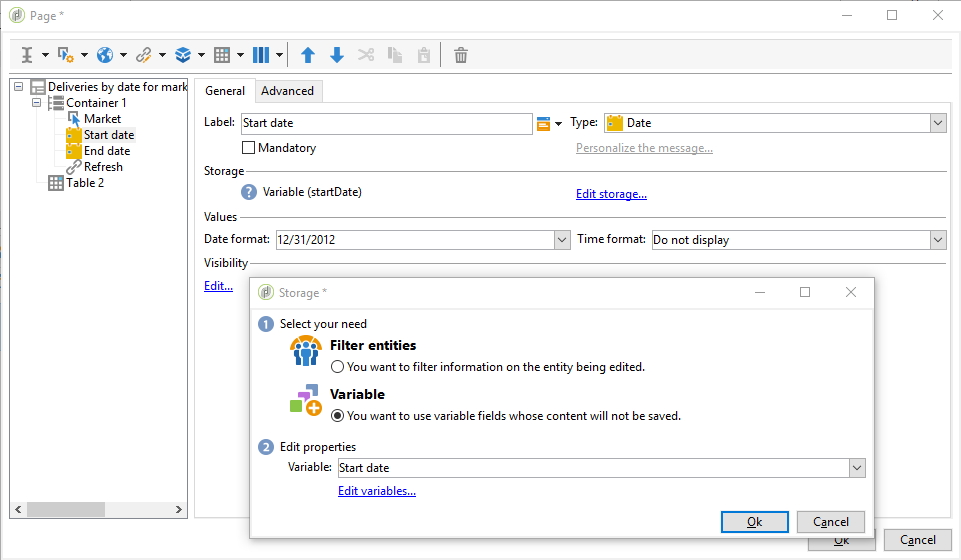Open the Date format dropdown

point(561,240)
